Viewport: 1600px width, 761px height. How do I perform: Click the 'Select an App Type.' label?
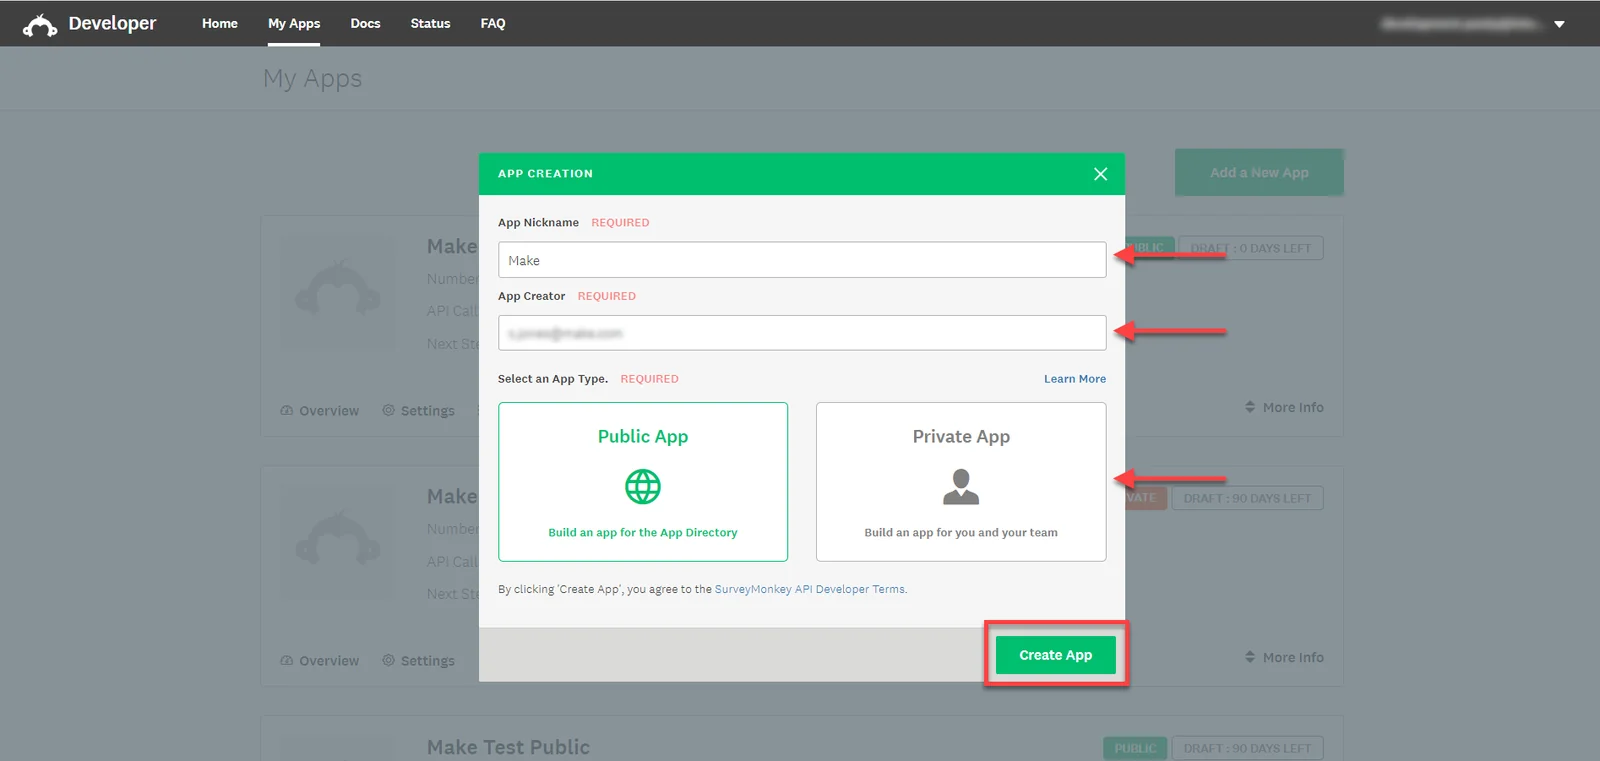[553, 379]
